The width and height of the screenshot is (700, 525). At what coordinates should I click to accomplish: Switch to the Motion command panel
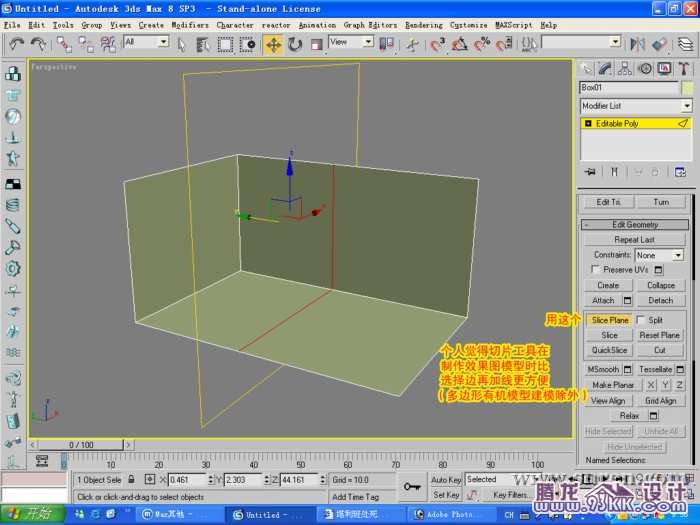[645, 69]
